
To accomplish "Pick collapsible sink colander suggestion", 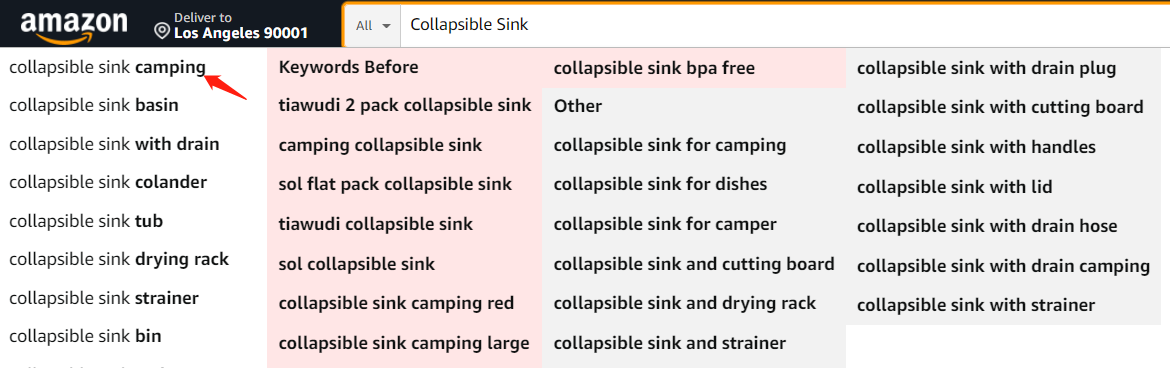I will 108,182.
